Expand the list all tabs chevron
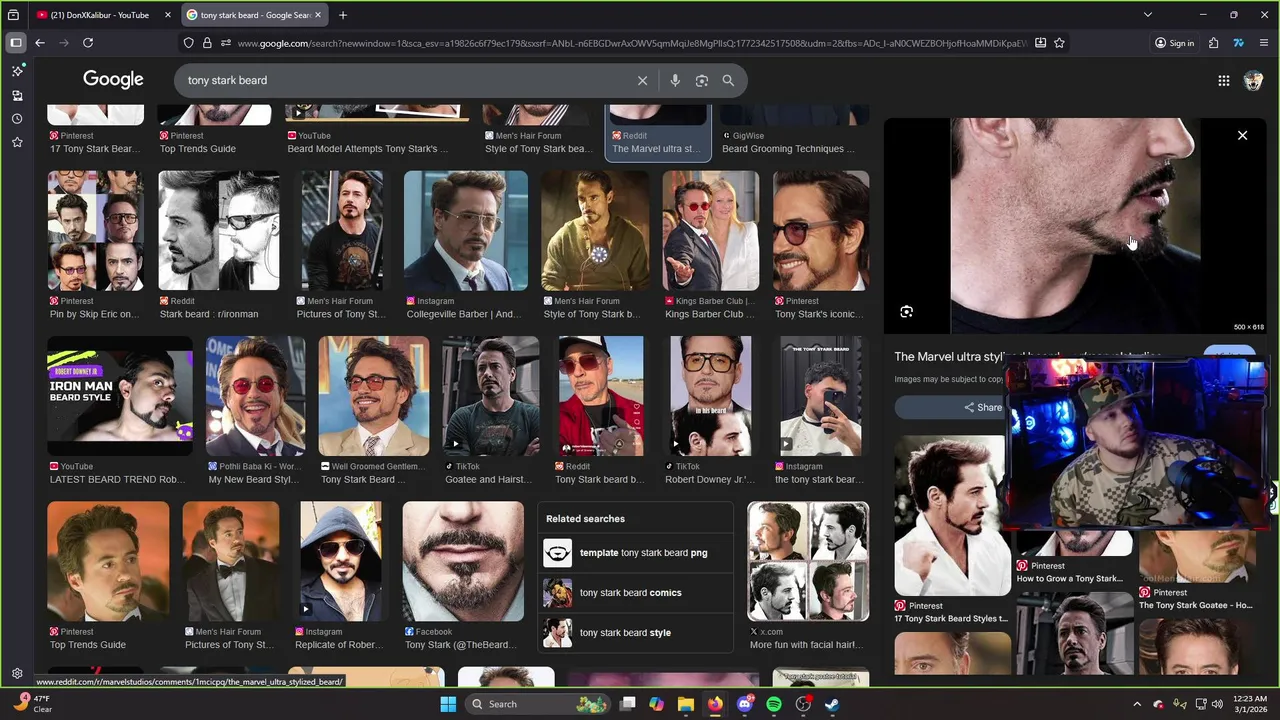The width and height of the screenshot is (1280, 720). coord(1148,15)
